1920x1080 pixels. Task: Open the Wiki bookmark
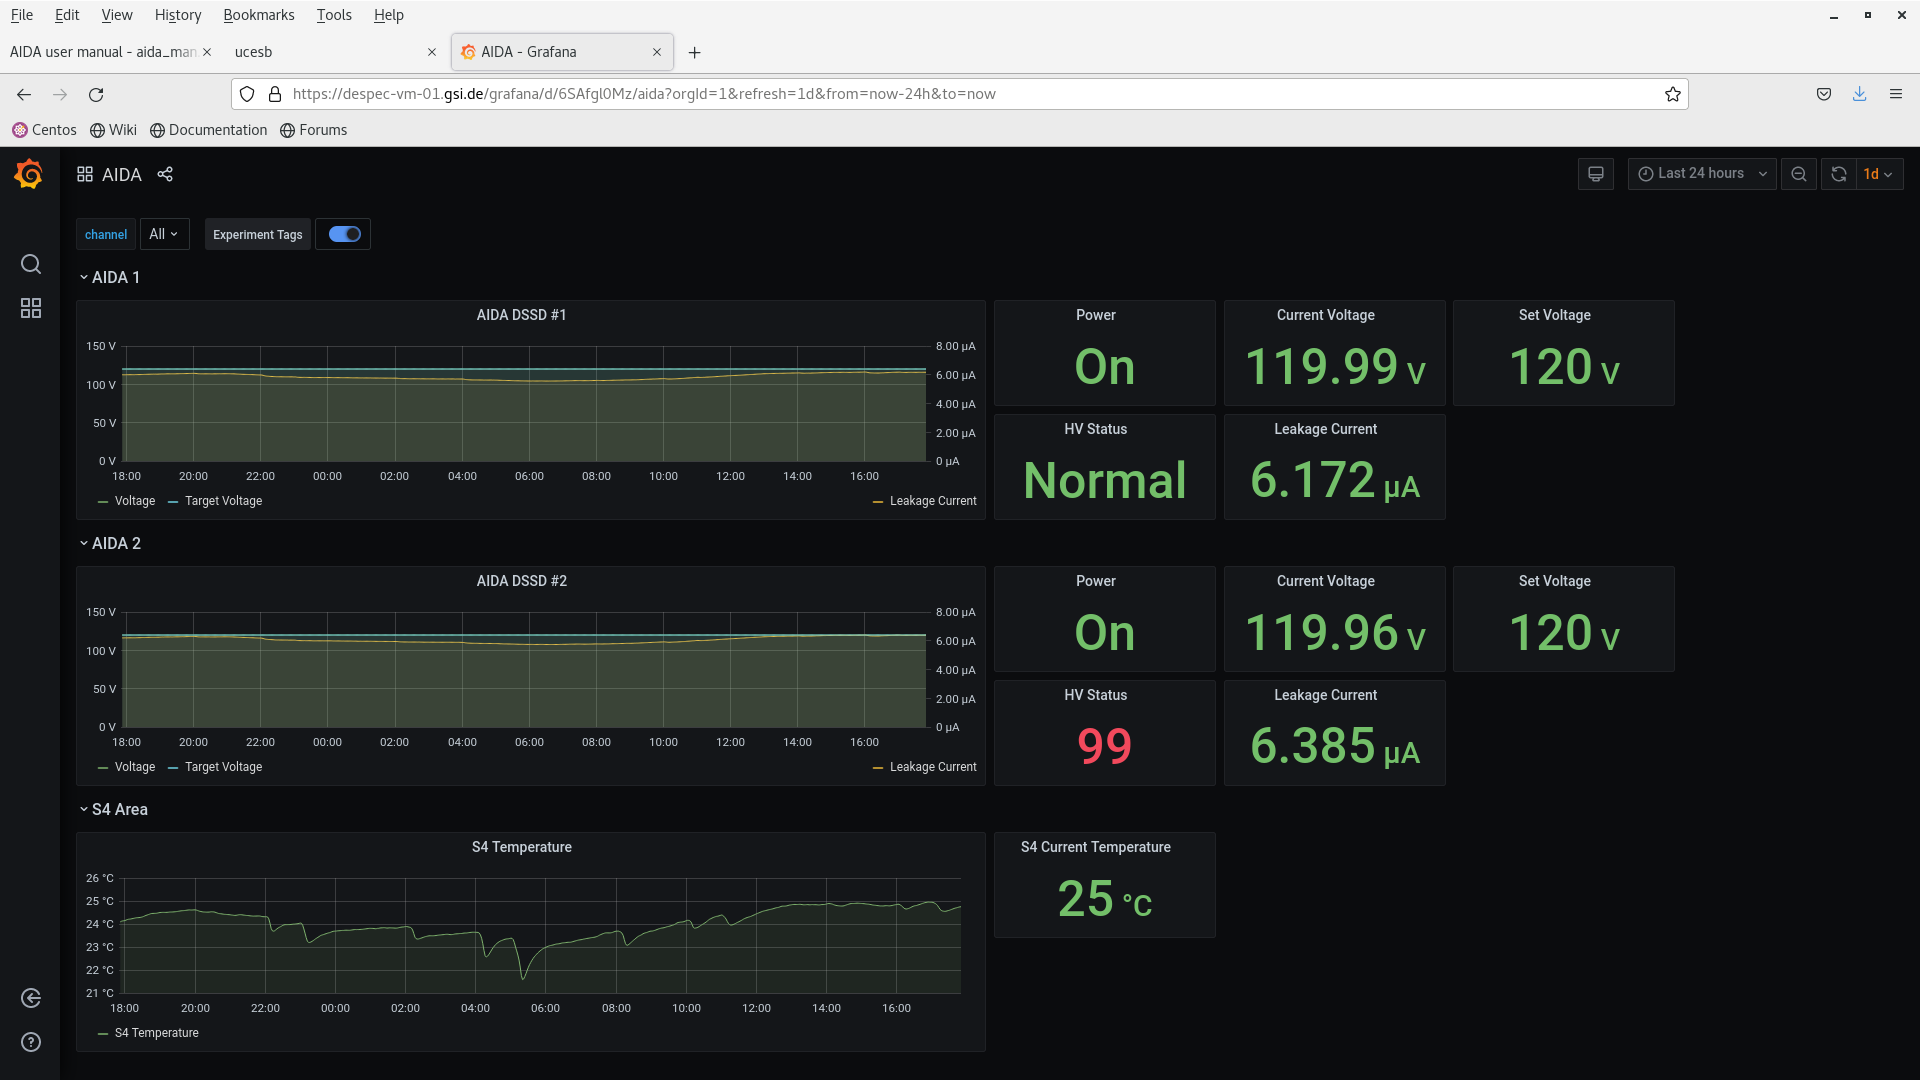113,130
